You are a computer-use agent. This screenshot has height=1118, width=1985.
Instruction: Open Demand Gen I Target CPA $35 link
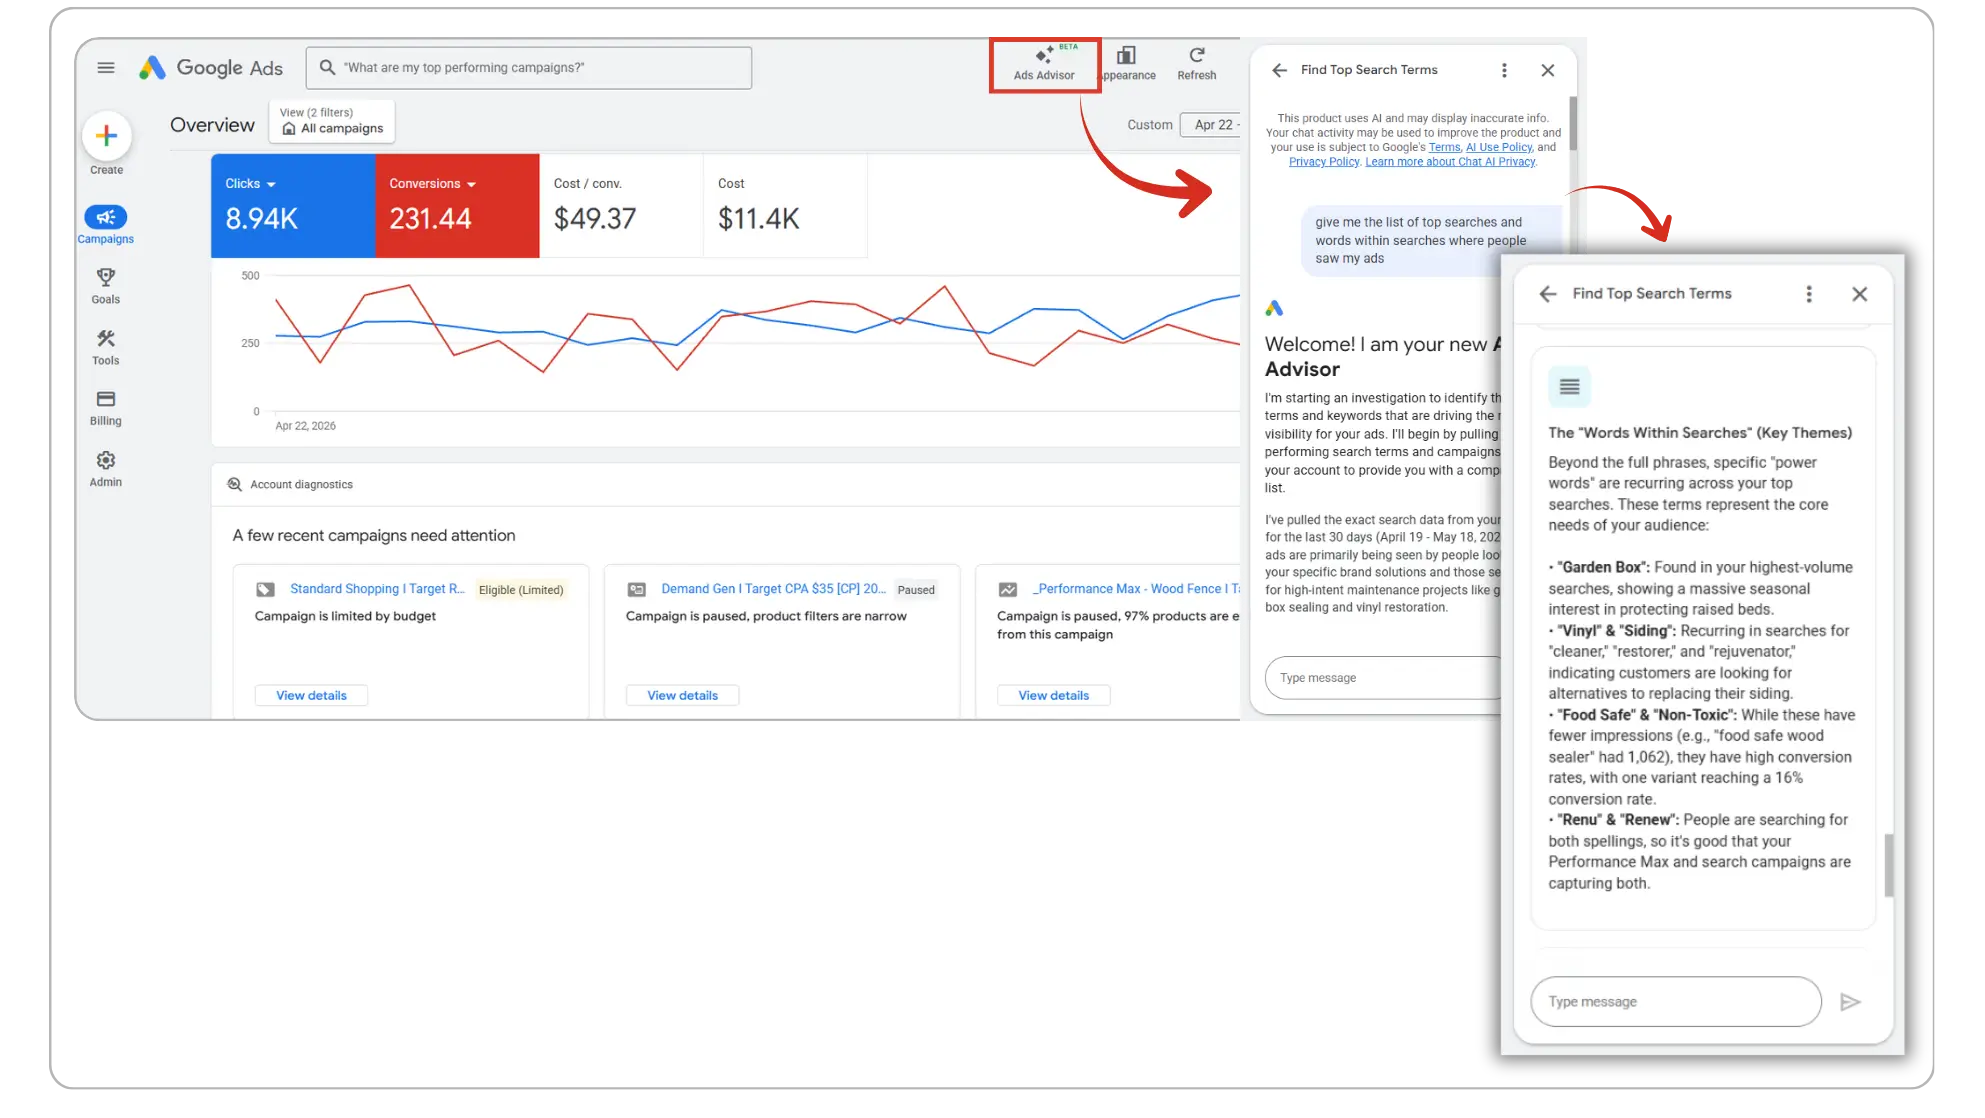(773, 590)
